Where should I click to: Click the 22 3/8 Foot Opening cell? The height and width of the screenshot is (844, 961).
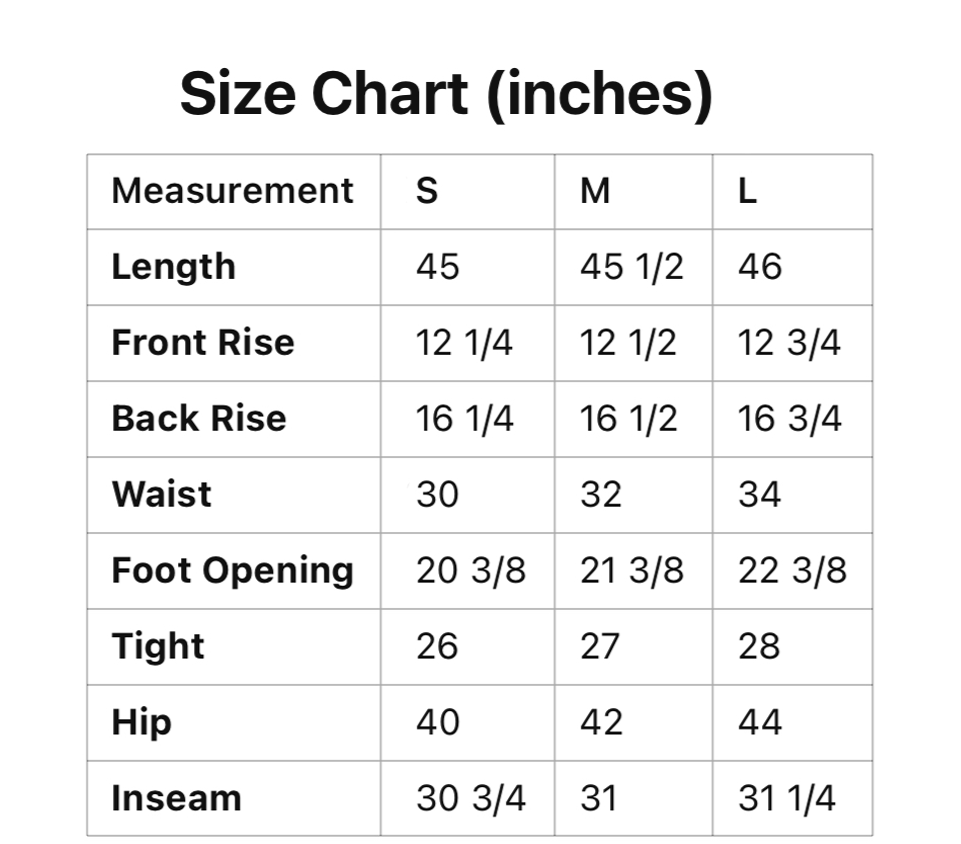792,571
